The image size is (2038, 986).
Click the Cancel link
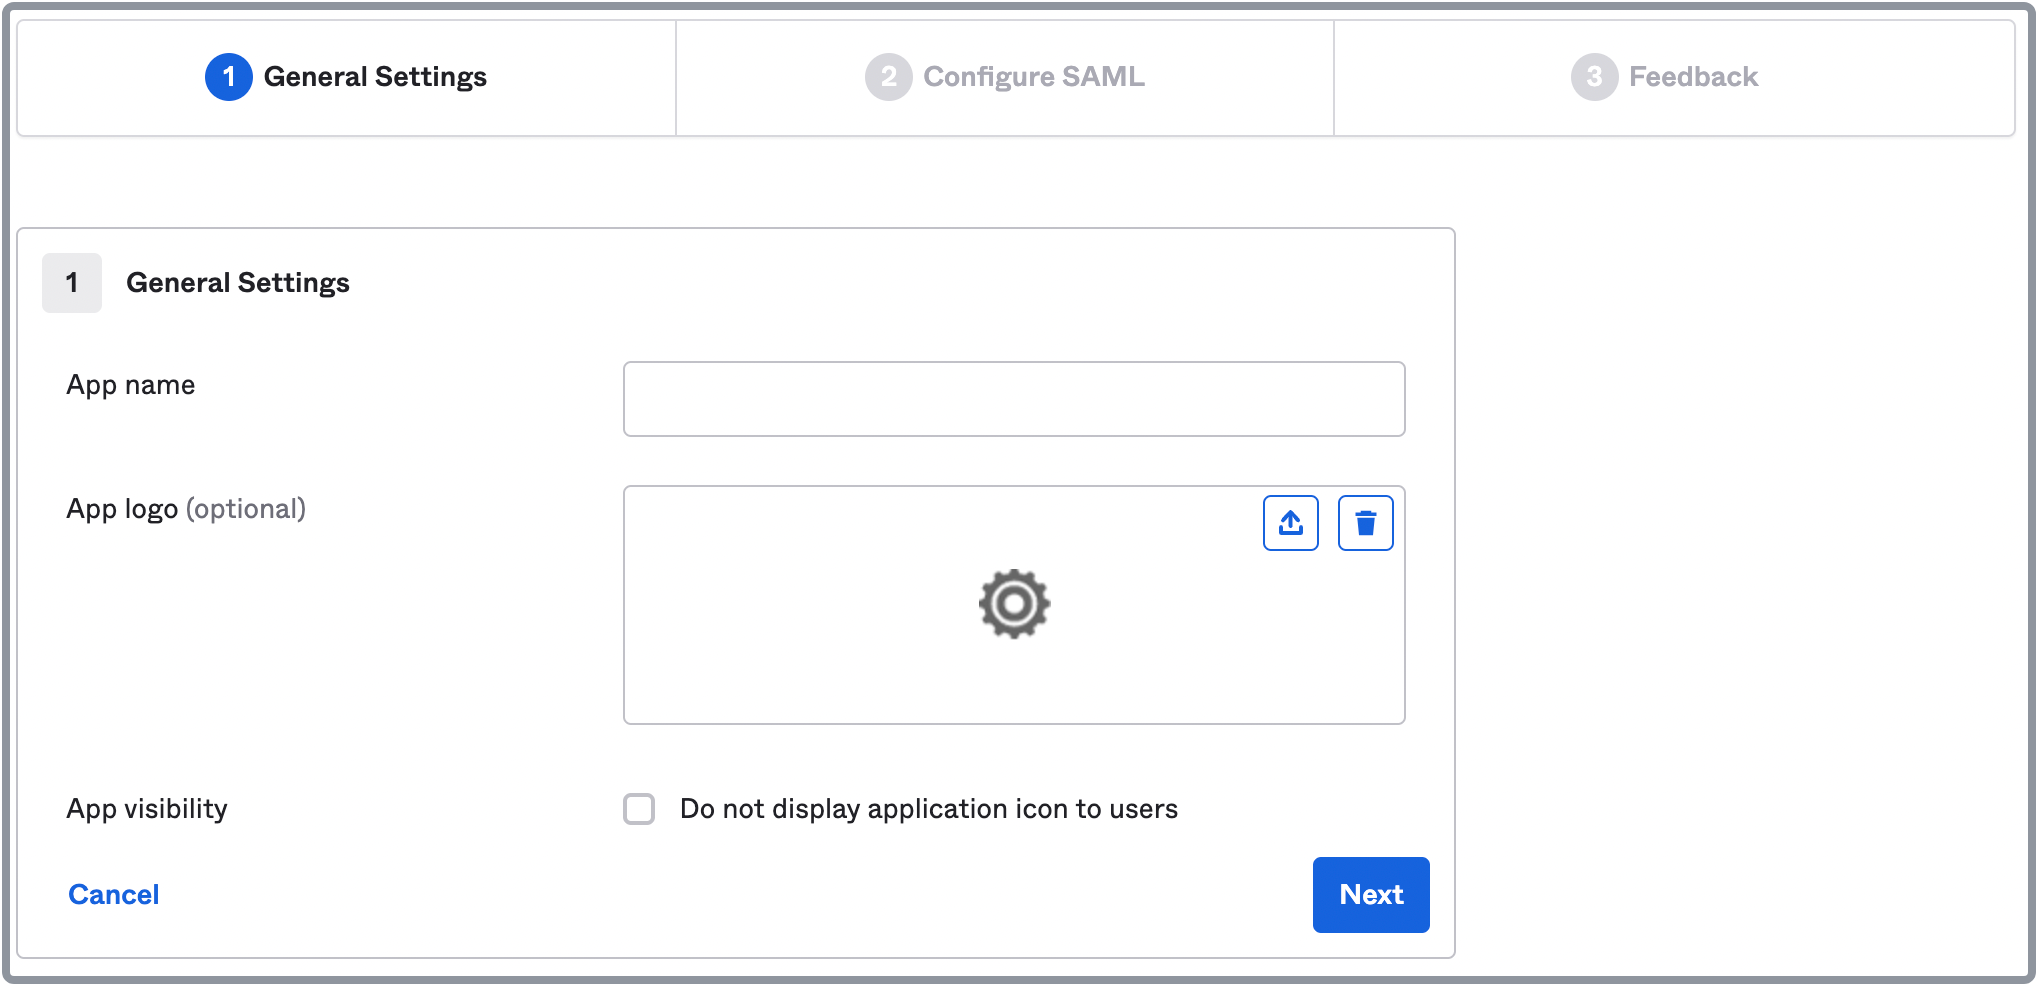(x=113, y=894)
